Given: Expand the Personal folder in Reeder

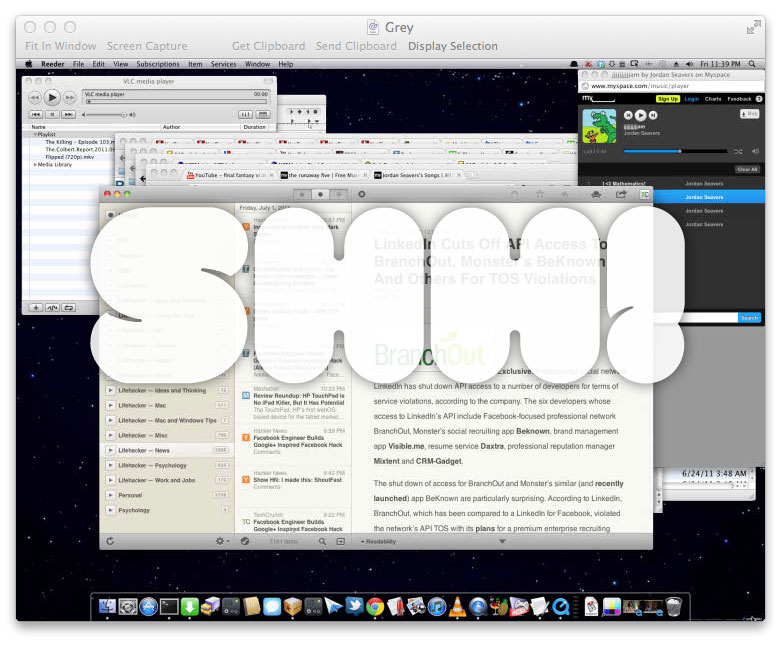Looking at the screenshot, I should point(110,495).
